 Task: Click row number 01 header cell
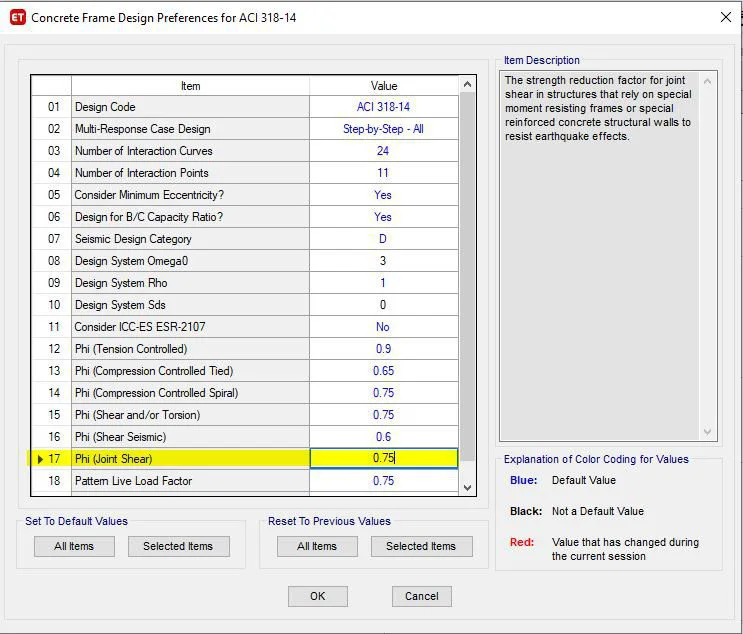[x=52, y=107]
